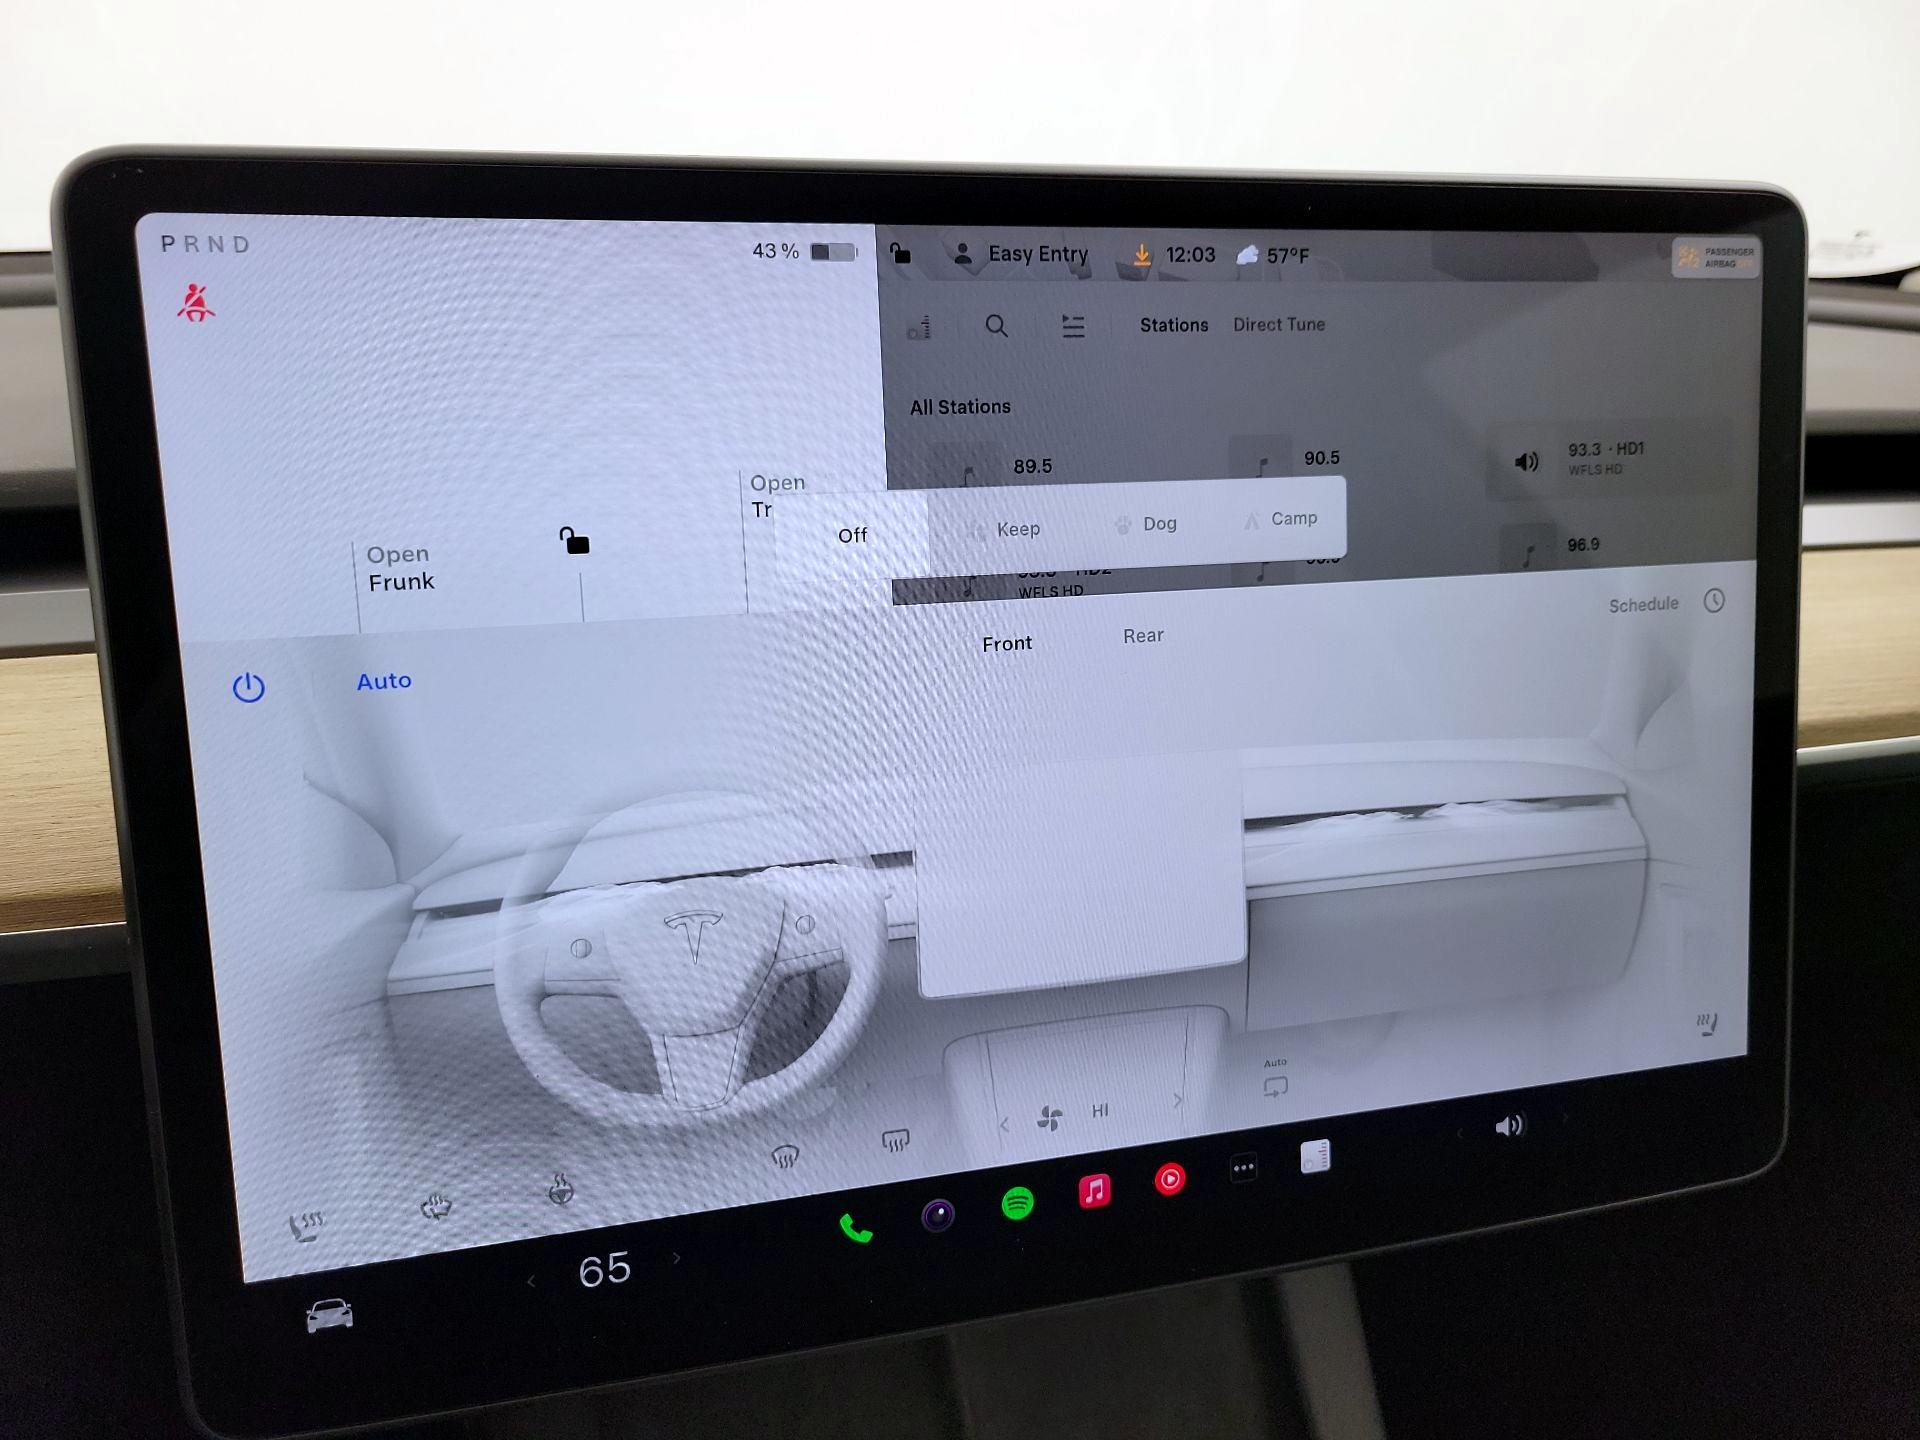1920x1440 pixels.
Task: Select Dog mode
Action: point(1146,524)
